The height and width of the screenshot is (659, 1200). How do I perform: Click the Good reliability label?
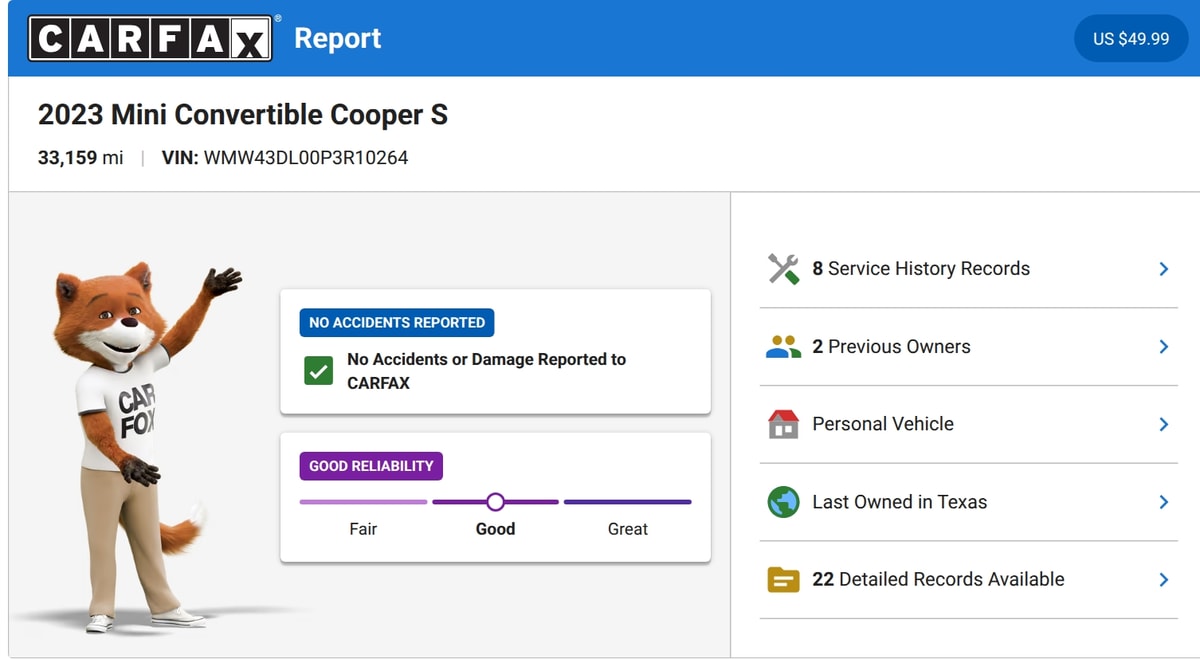click(495, 529)
